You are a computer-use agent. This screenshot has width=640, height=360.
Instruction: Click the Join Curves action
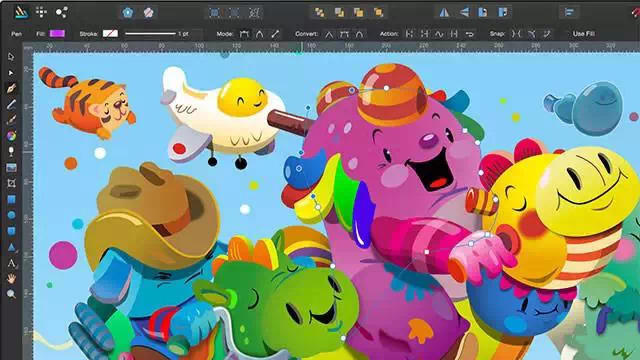[x=454, y=34]
